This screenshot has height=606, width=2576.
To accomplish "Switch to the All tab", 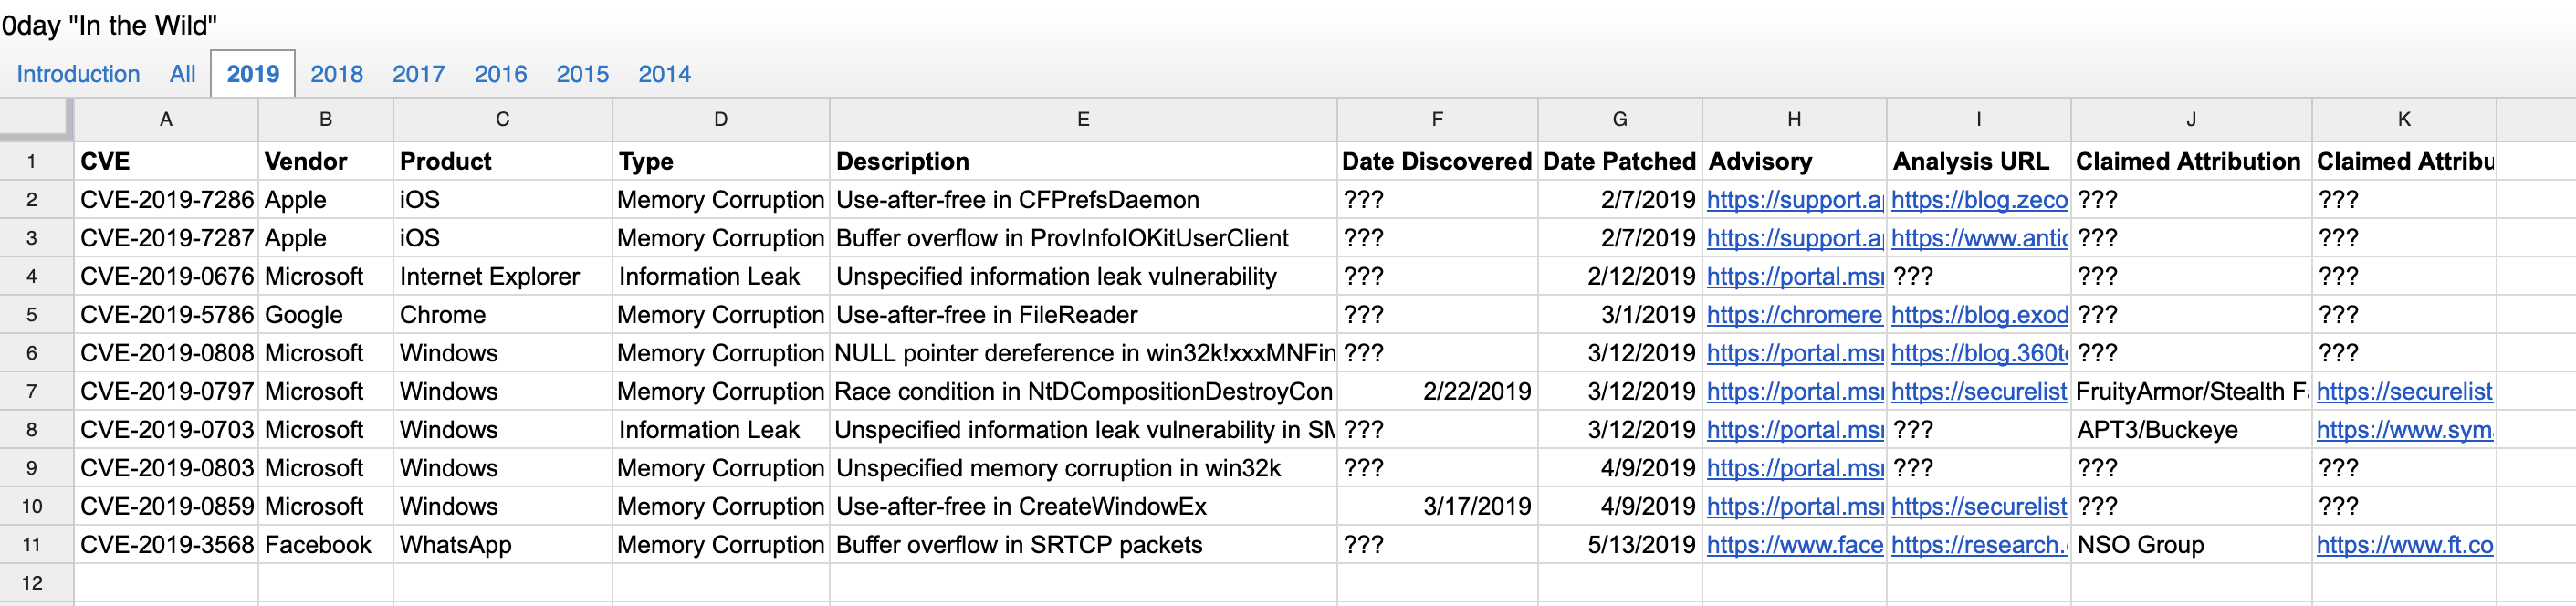I will pos(182,74).
